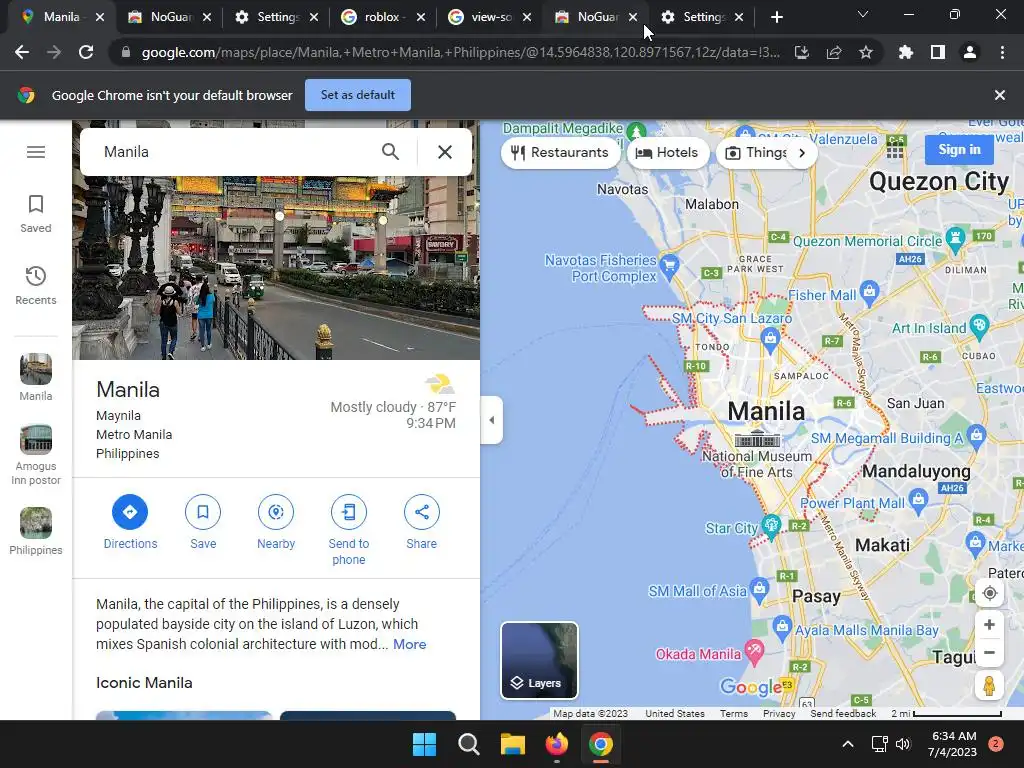Share this page from address bar
1024x768 pixels.
(x=834, y=52)
